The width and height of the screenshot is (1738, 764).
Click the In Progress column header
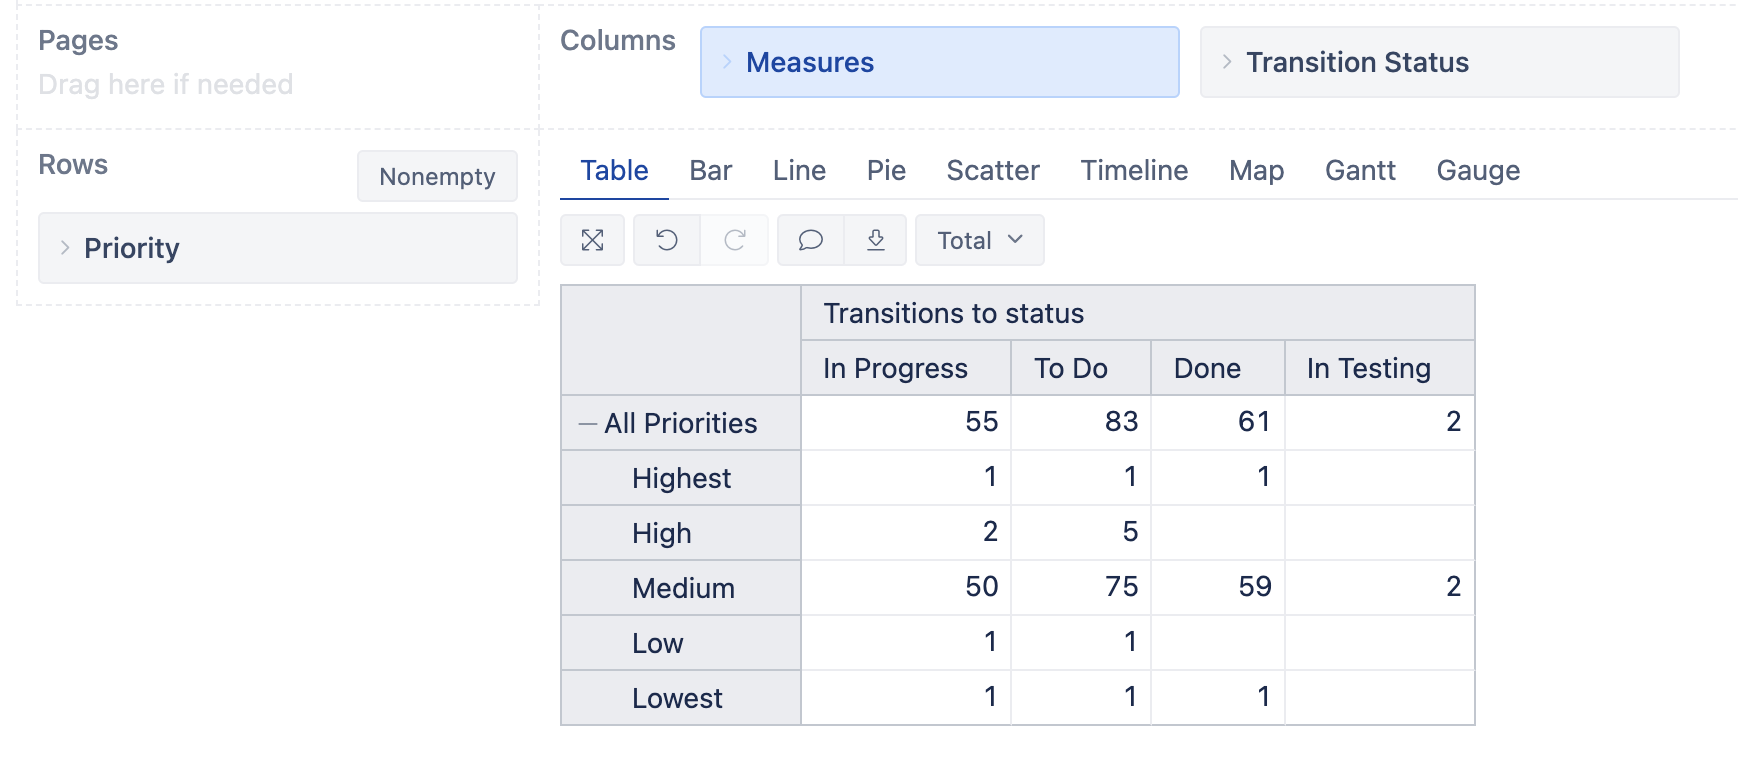coord(895,369)
